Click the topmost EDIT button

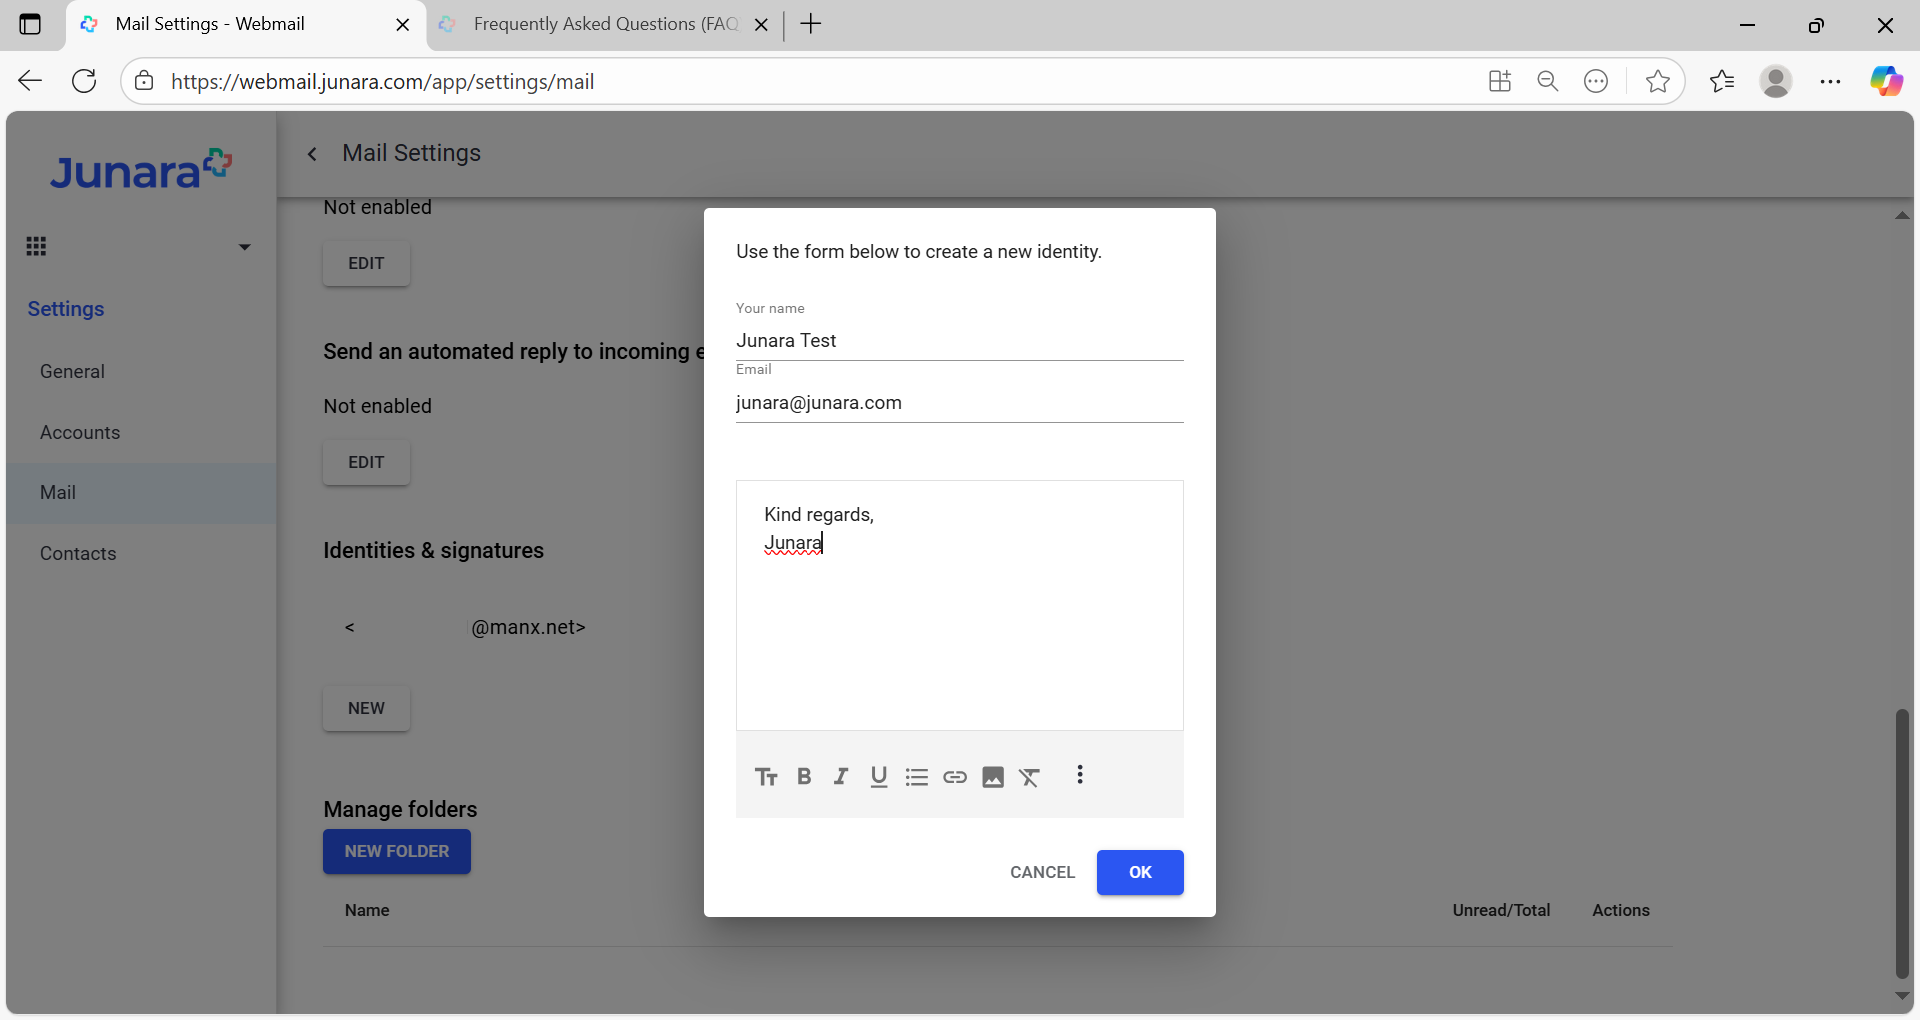pyautogui.click(x=366, y=263)
